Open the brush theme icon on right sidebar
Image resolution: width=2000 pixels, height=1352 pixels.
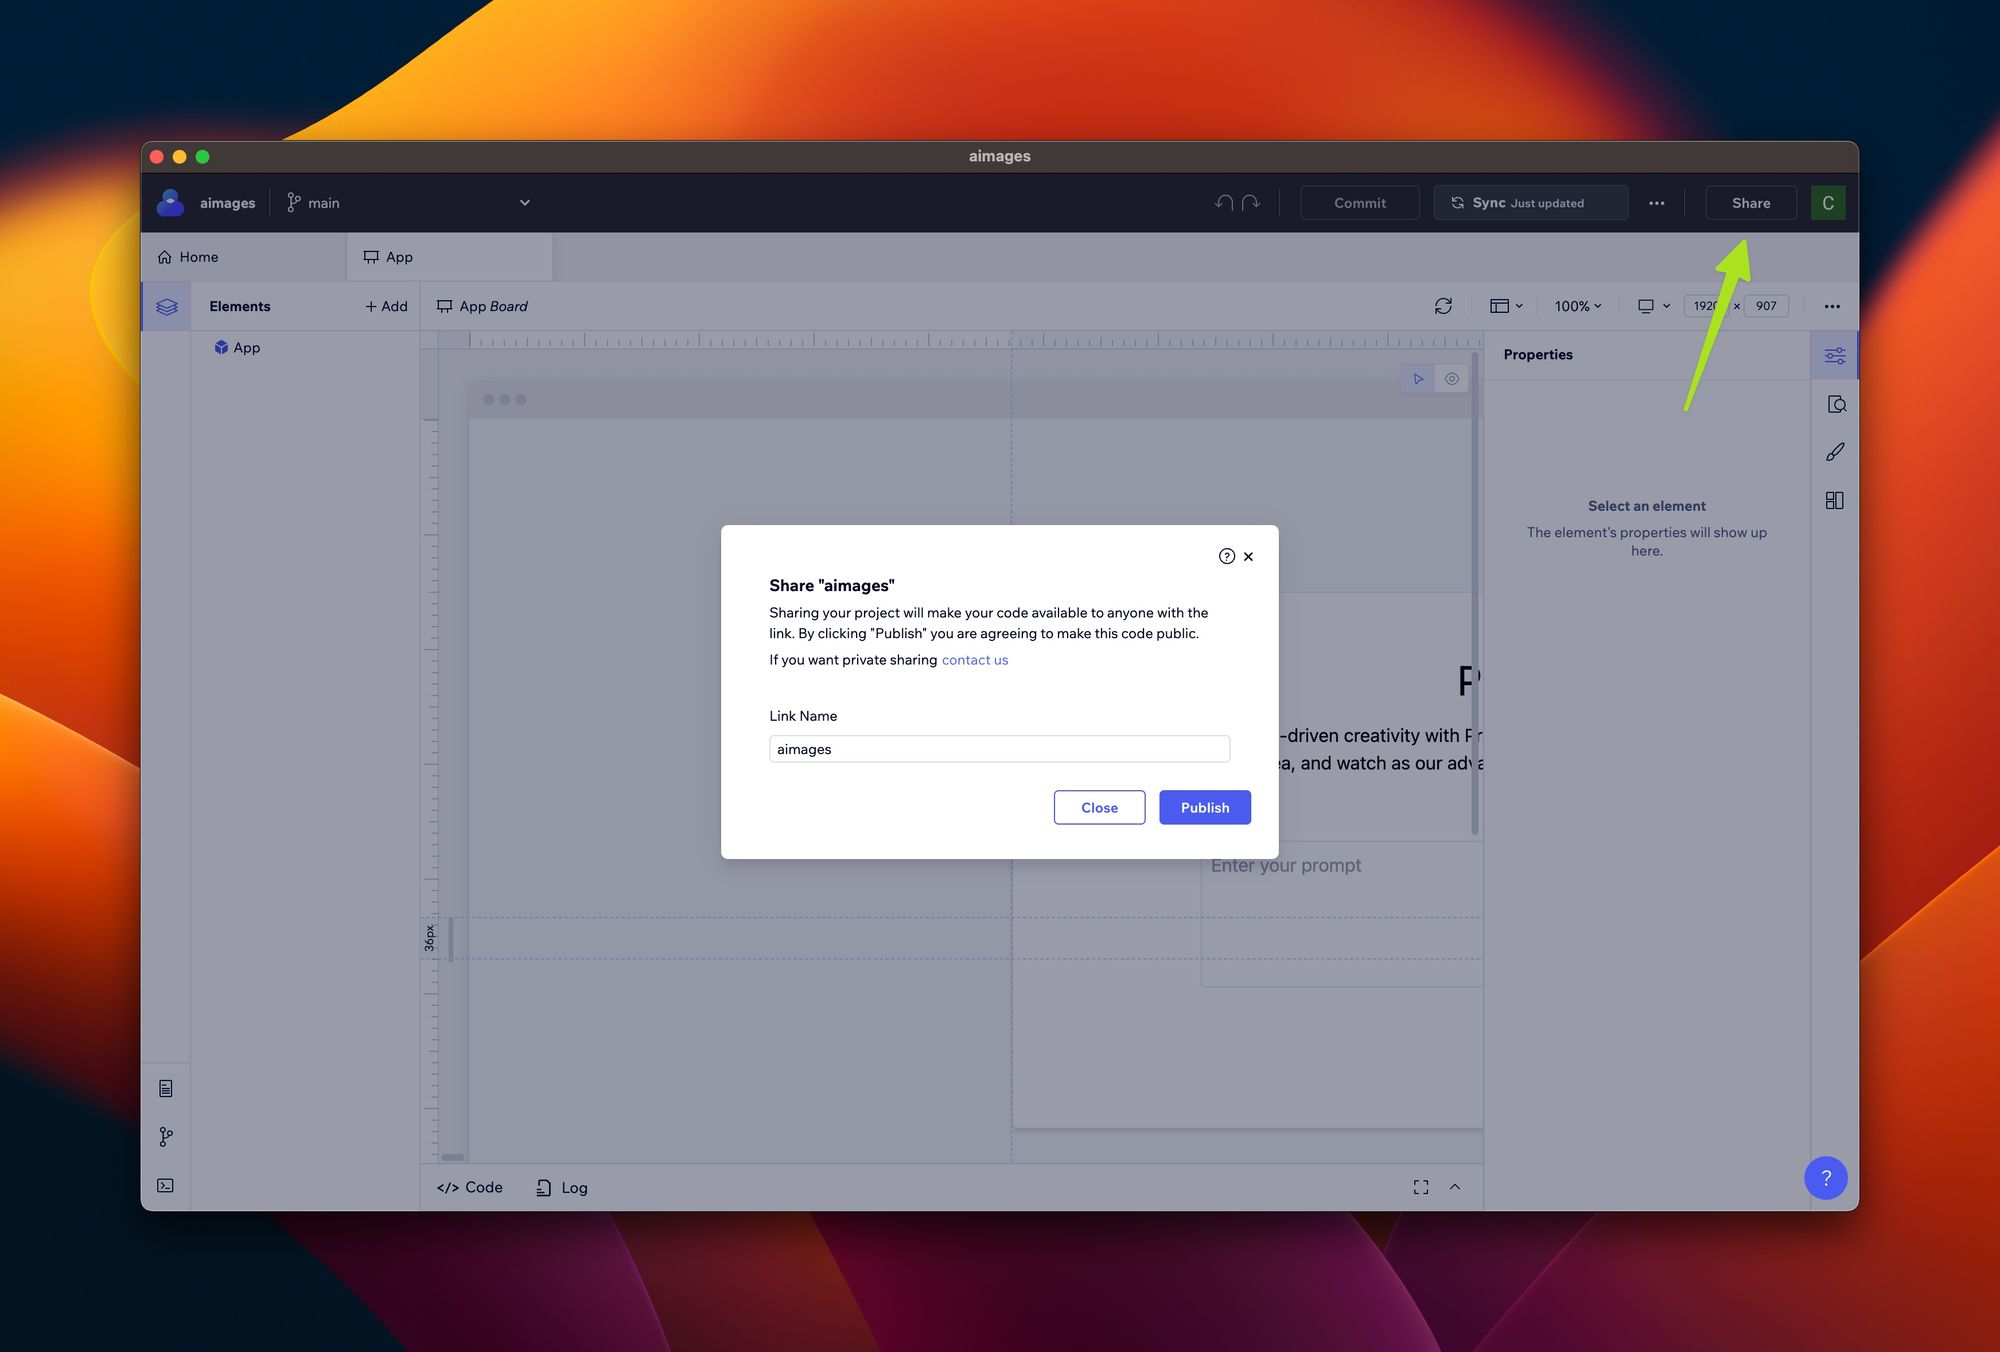1836,451
